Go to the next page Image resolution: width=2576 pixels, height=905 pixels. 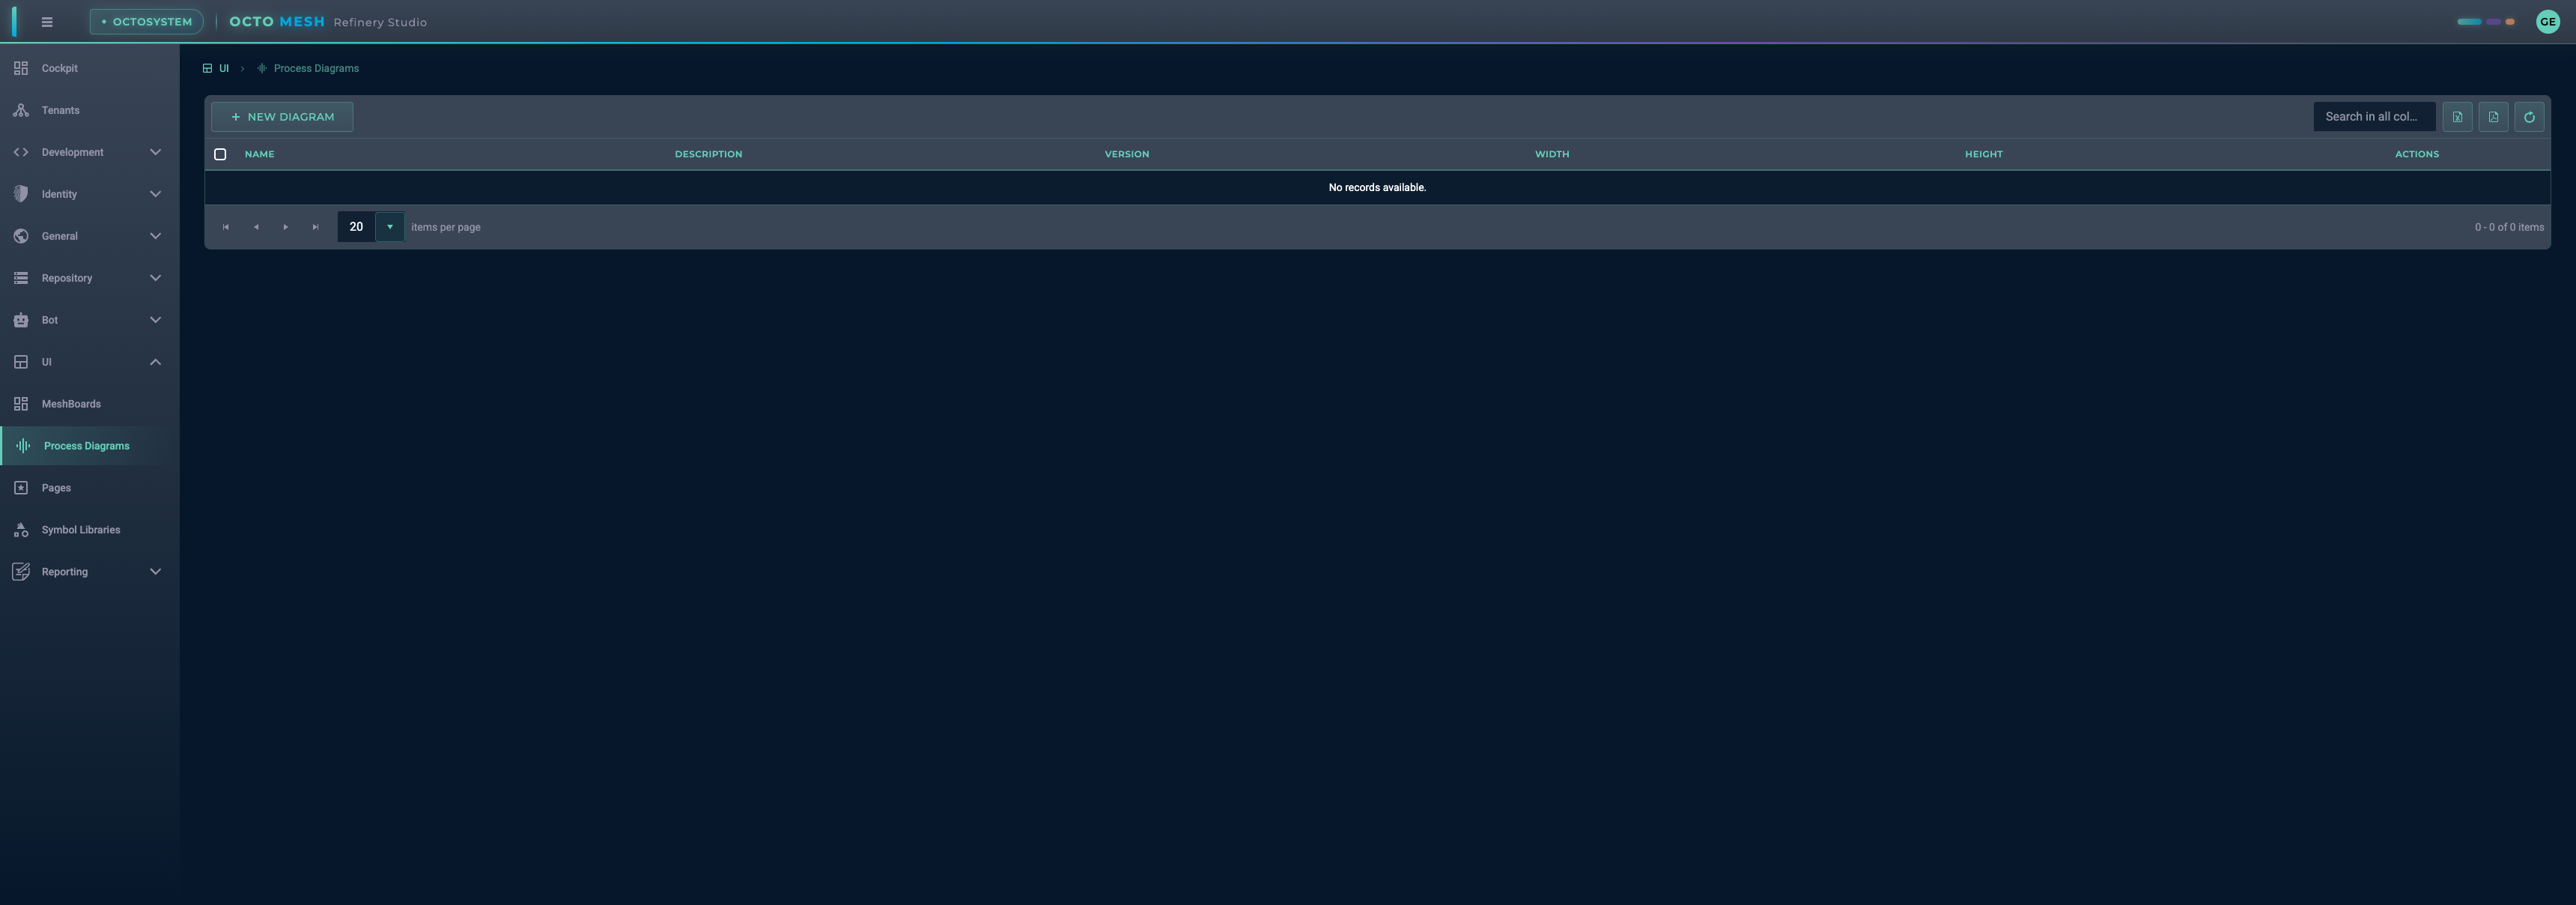(x=286, y=227)
